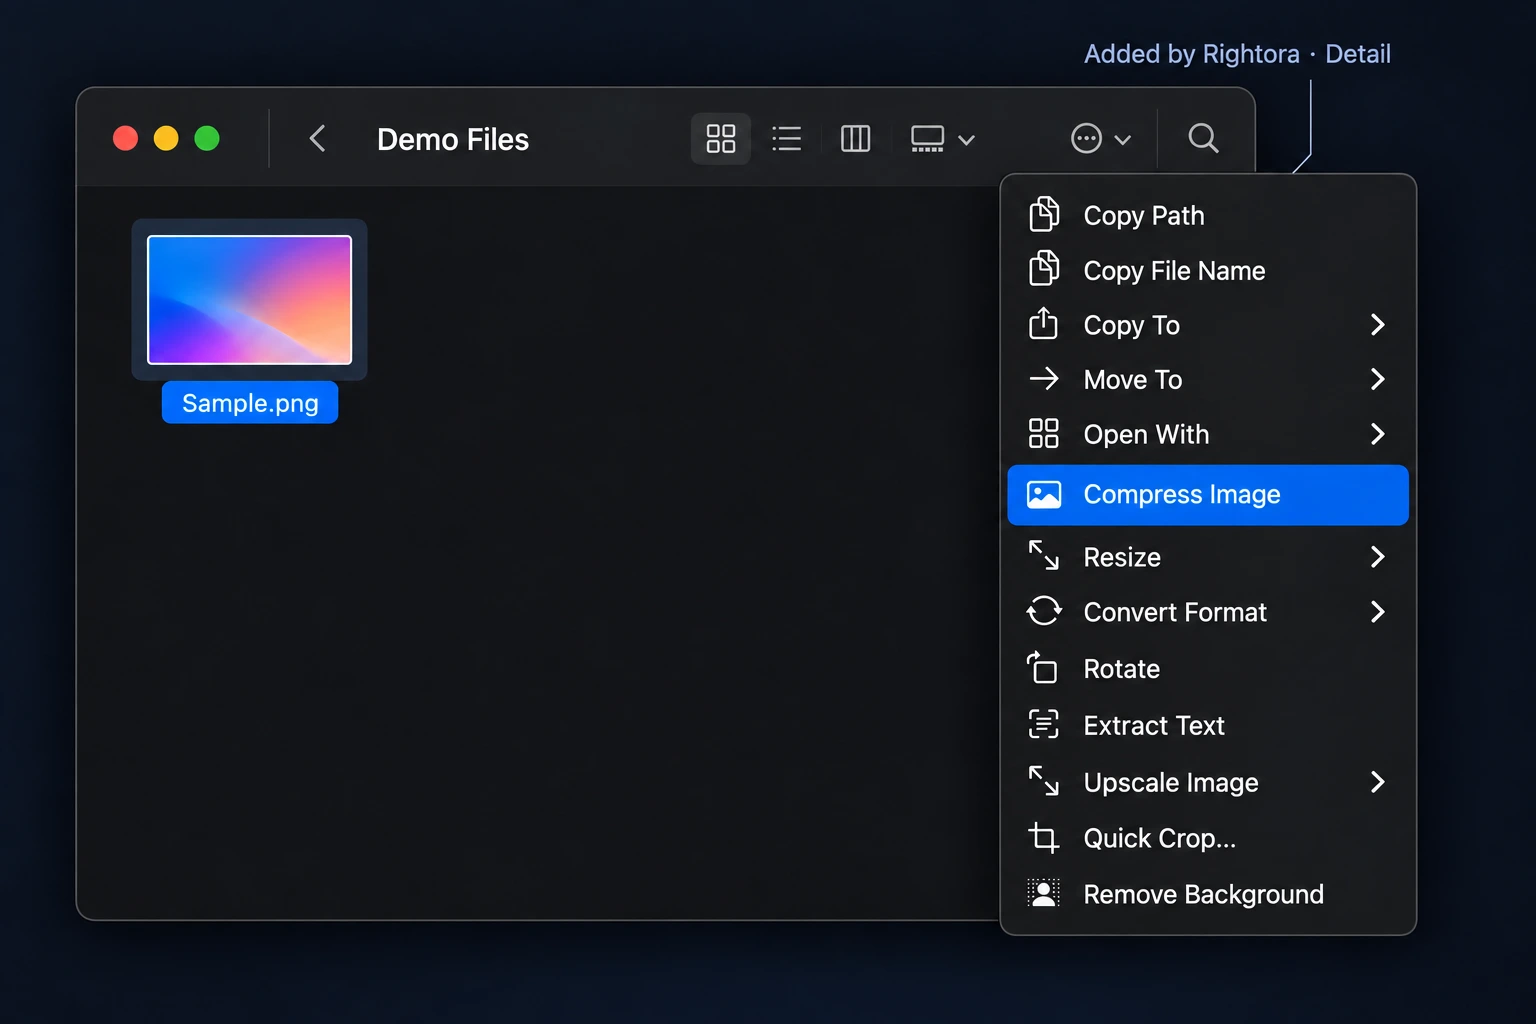Select Extract Text menu entry
Viewport: 1536px width, 1024px height.
(x=1208, y=725)
